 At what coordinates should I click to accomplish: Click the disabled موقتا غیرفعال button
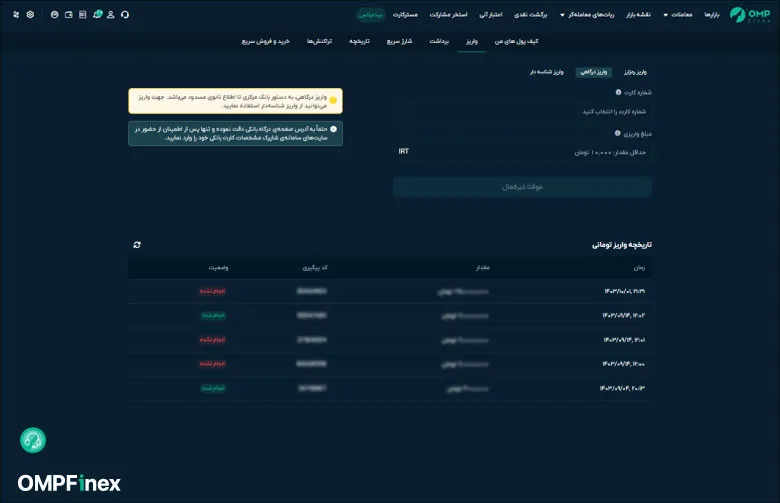pyautogui.click(x=522, y=187)
